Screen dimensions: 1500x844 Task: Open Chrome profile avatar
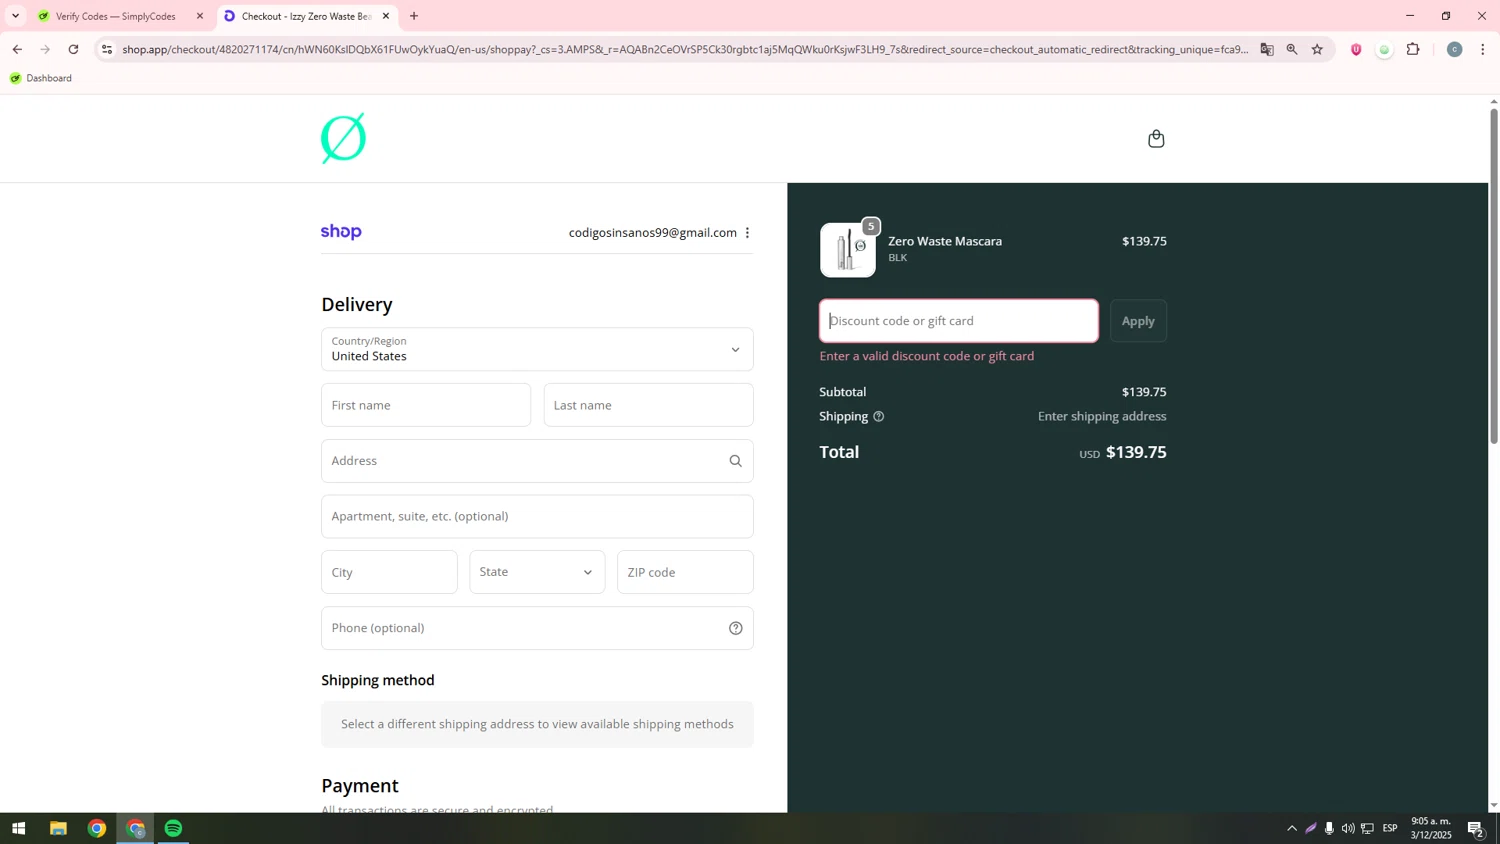click(1454, 49)
